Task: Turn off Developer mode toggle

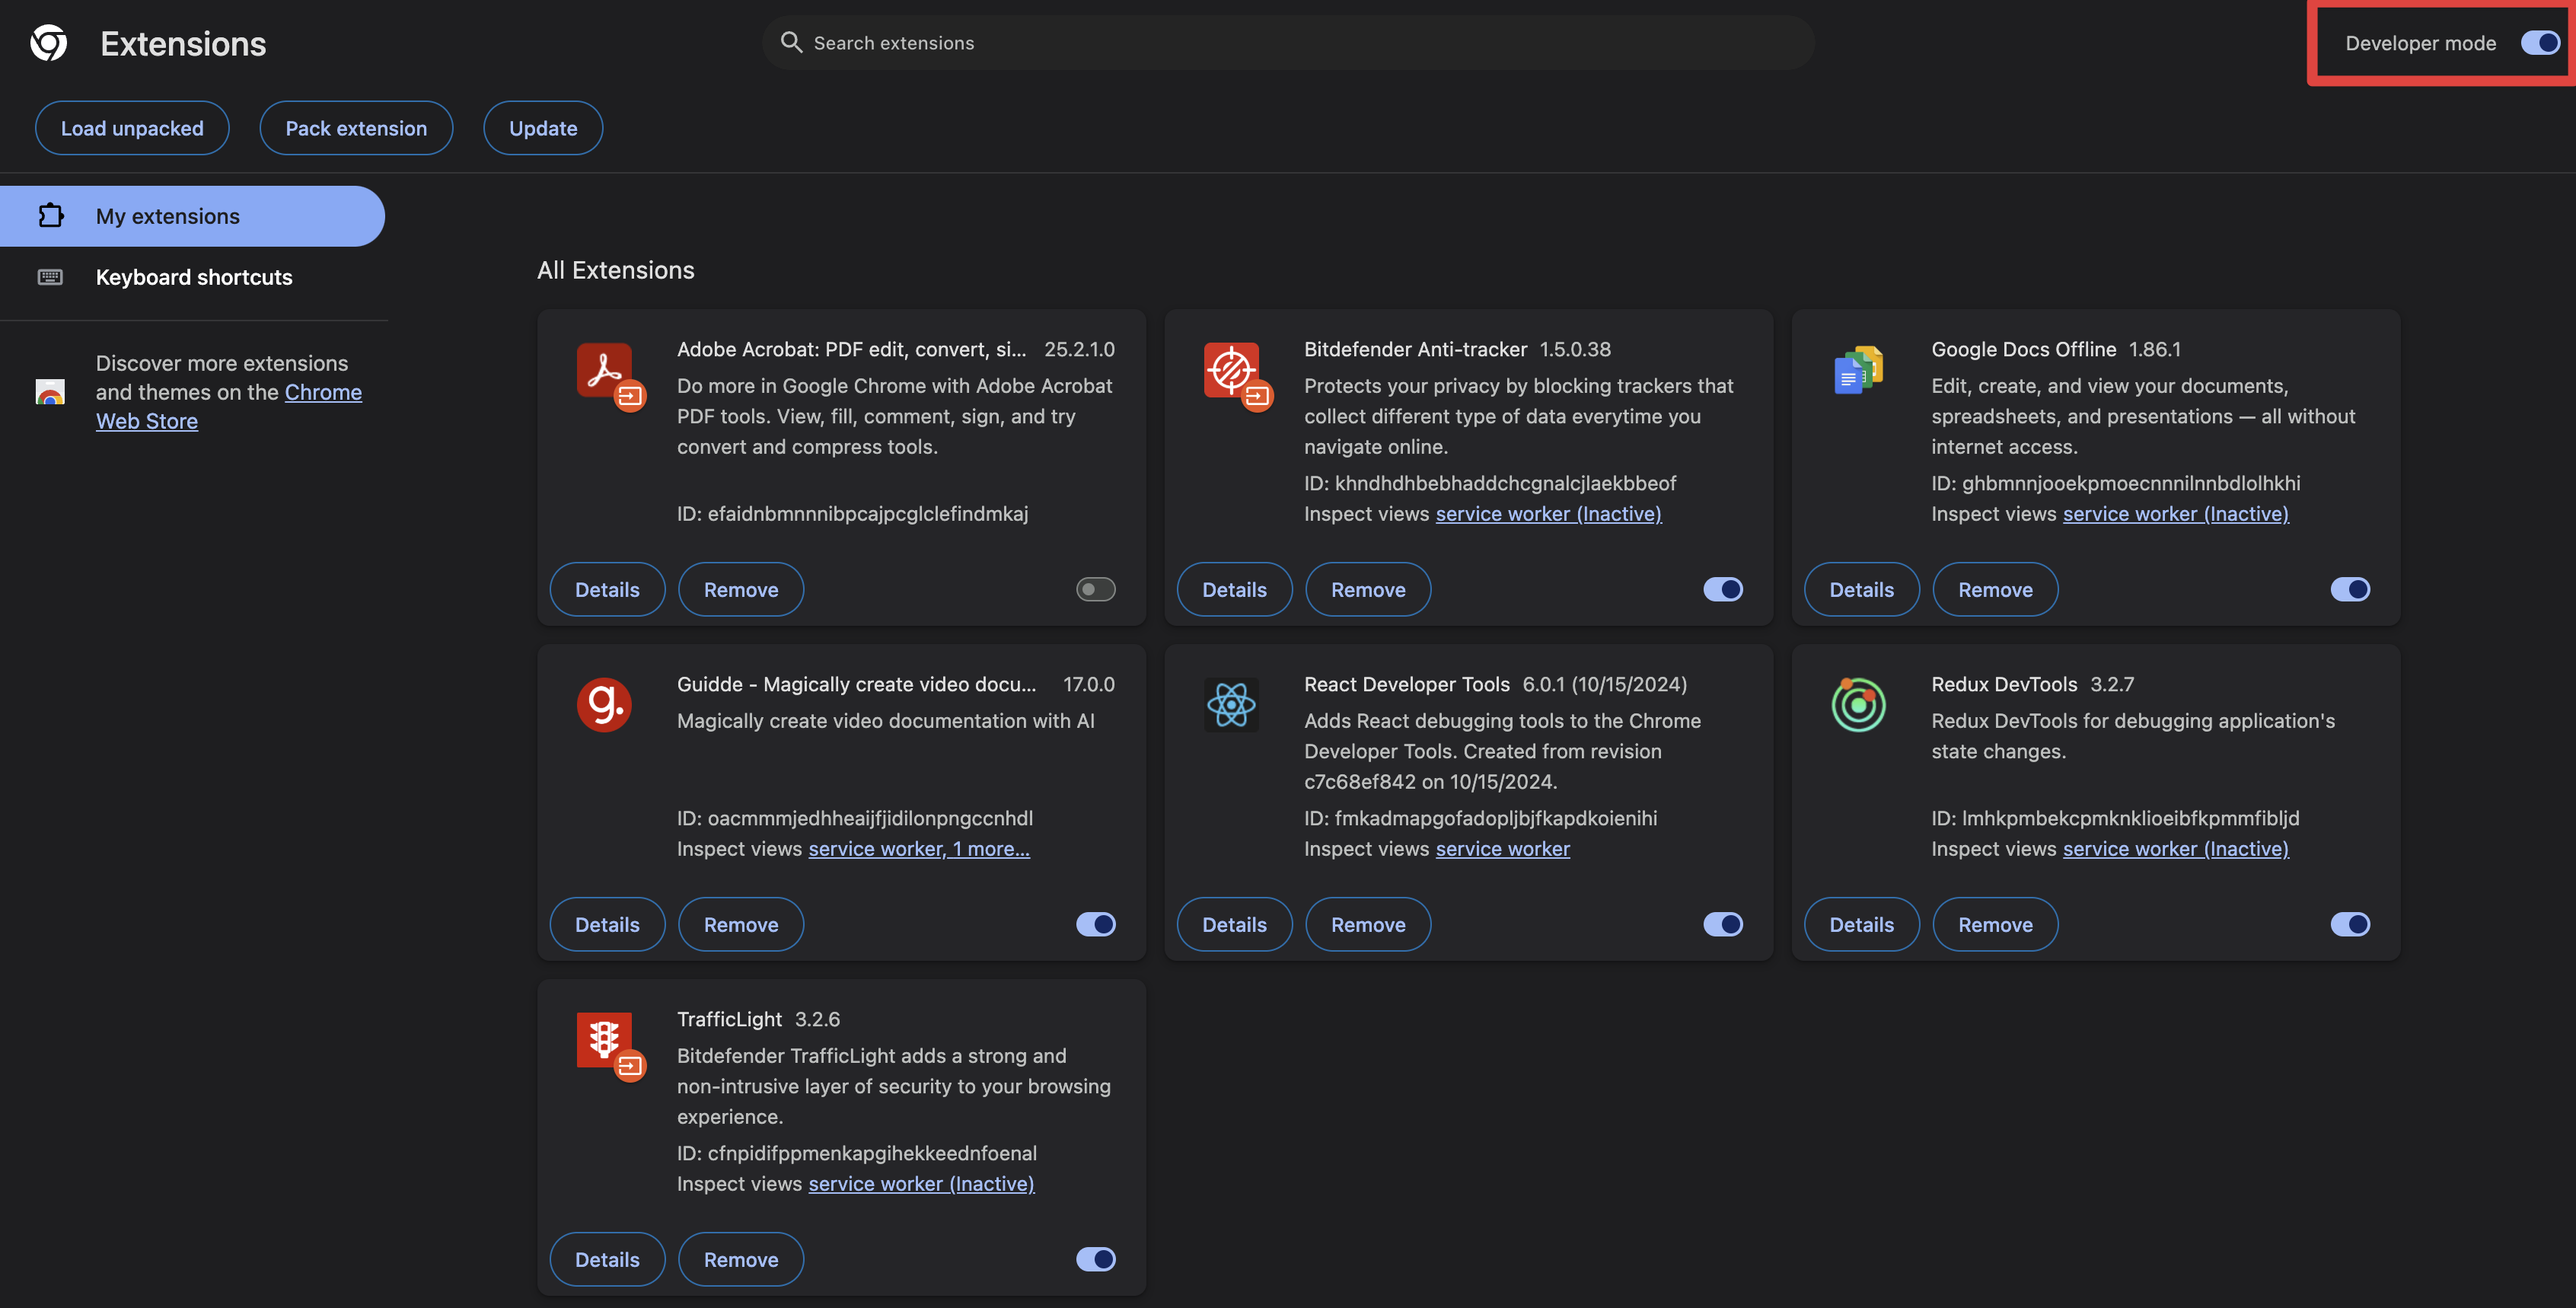Action: coord(2540,43)
